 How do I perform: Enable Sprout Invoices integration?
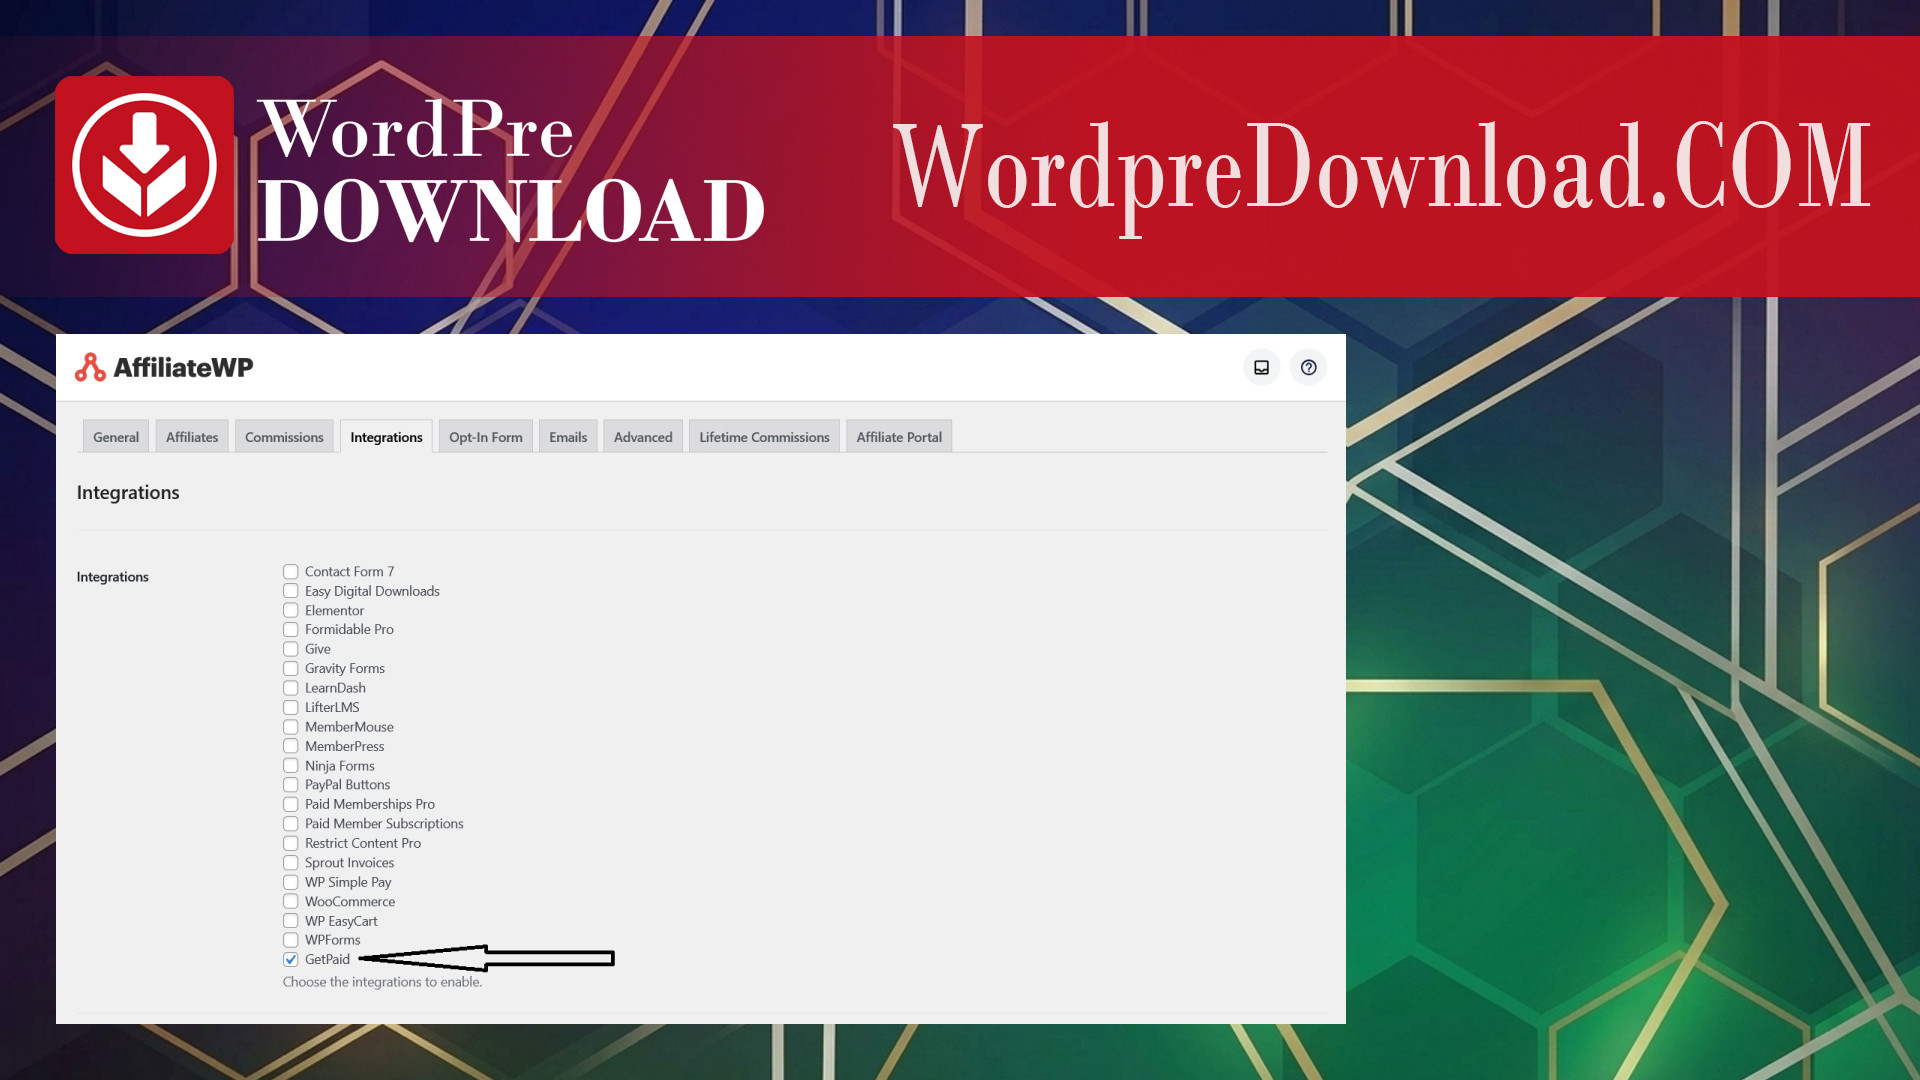(290, 863)
